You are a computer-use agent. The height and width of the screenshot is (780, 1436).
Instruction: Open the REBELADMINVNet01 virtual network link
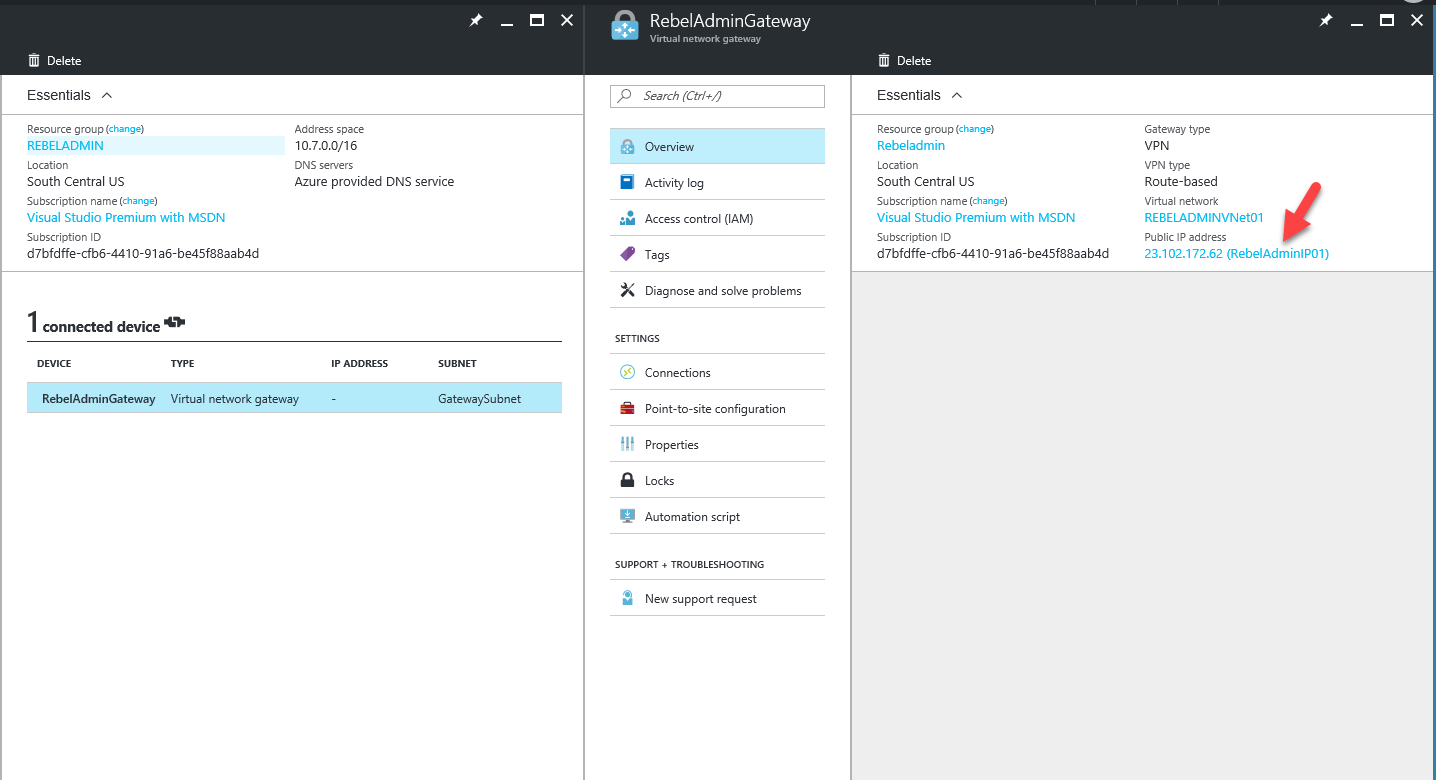(1204, 218)
